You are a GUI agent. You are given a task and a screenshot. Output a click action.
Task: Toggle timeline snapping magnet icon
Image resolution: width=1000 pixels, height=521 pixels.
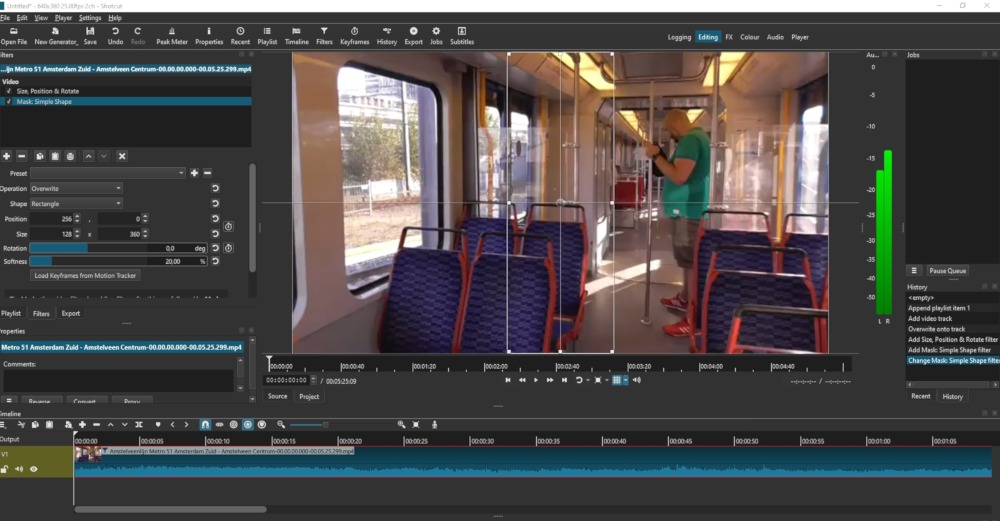pyautogui.click(x=205, y=424)
